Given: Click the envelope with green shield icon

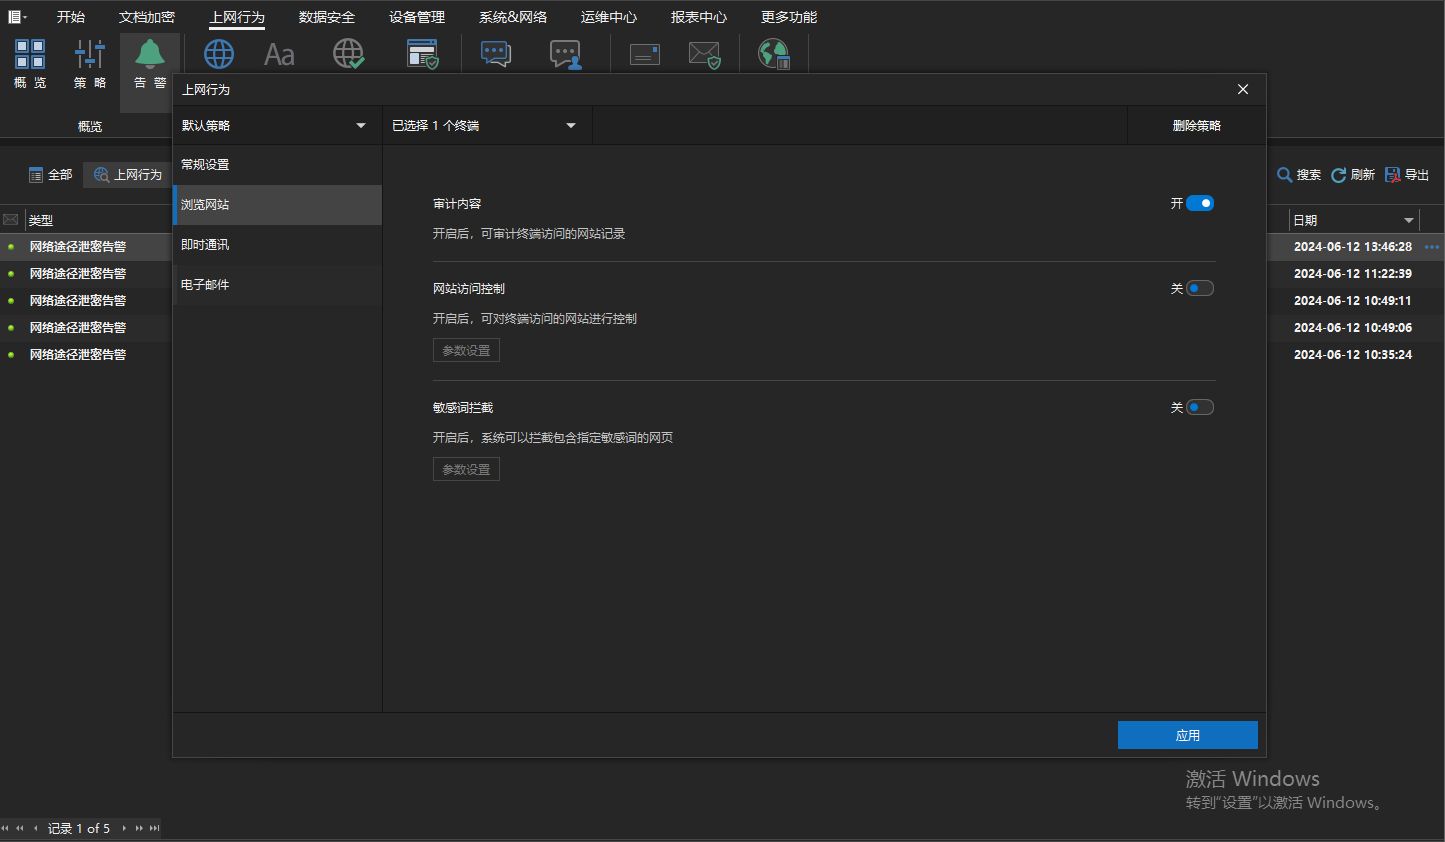Looking at the screenshot, I should pyautogui.click(x=705, y=55).
